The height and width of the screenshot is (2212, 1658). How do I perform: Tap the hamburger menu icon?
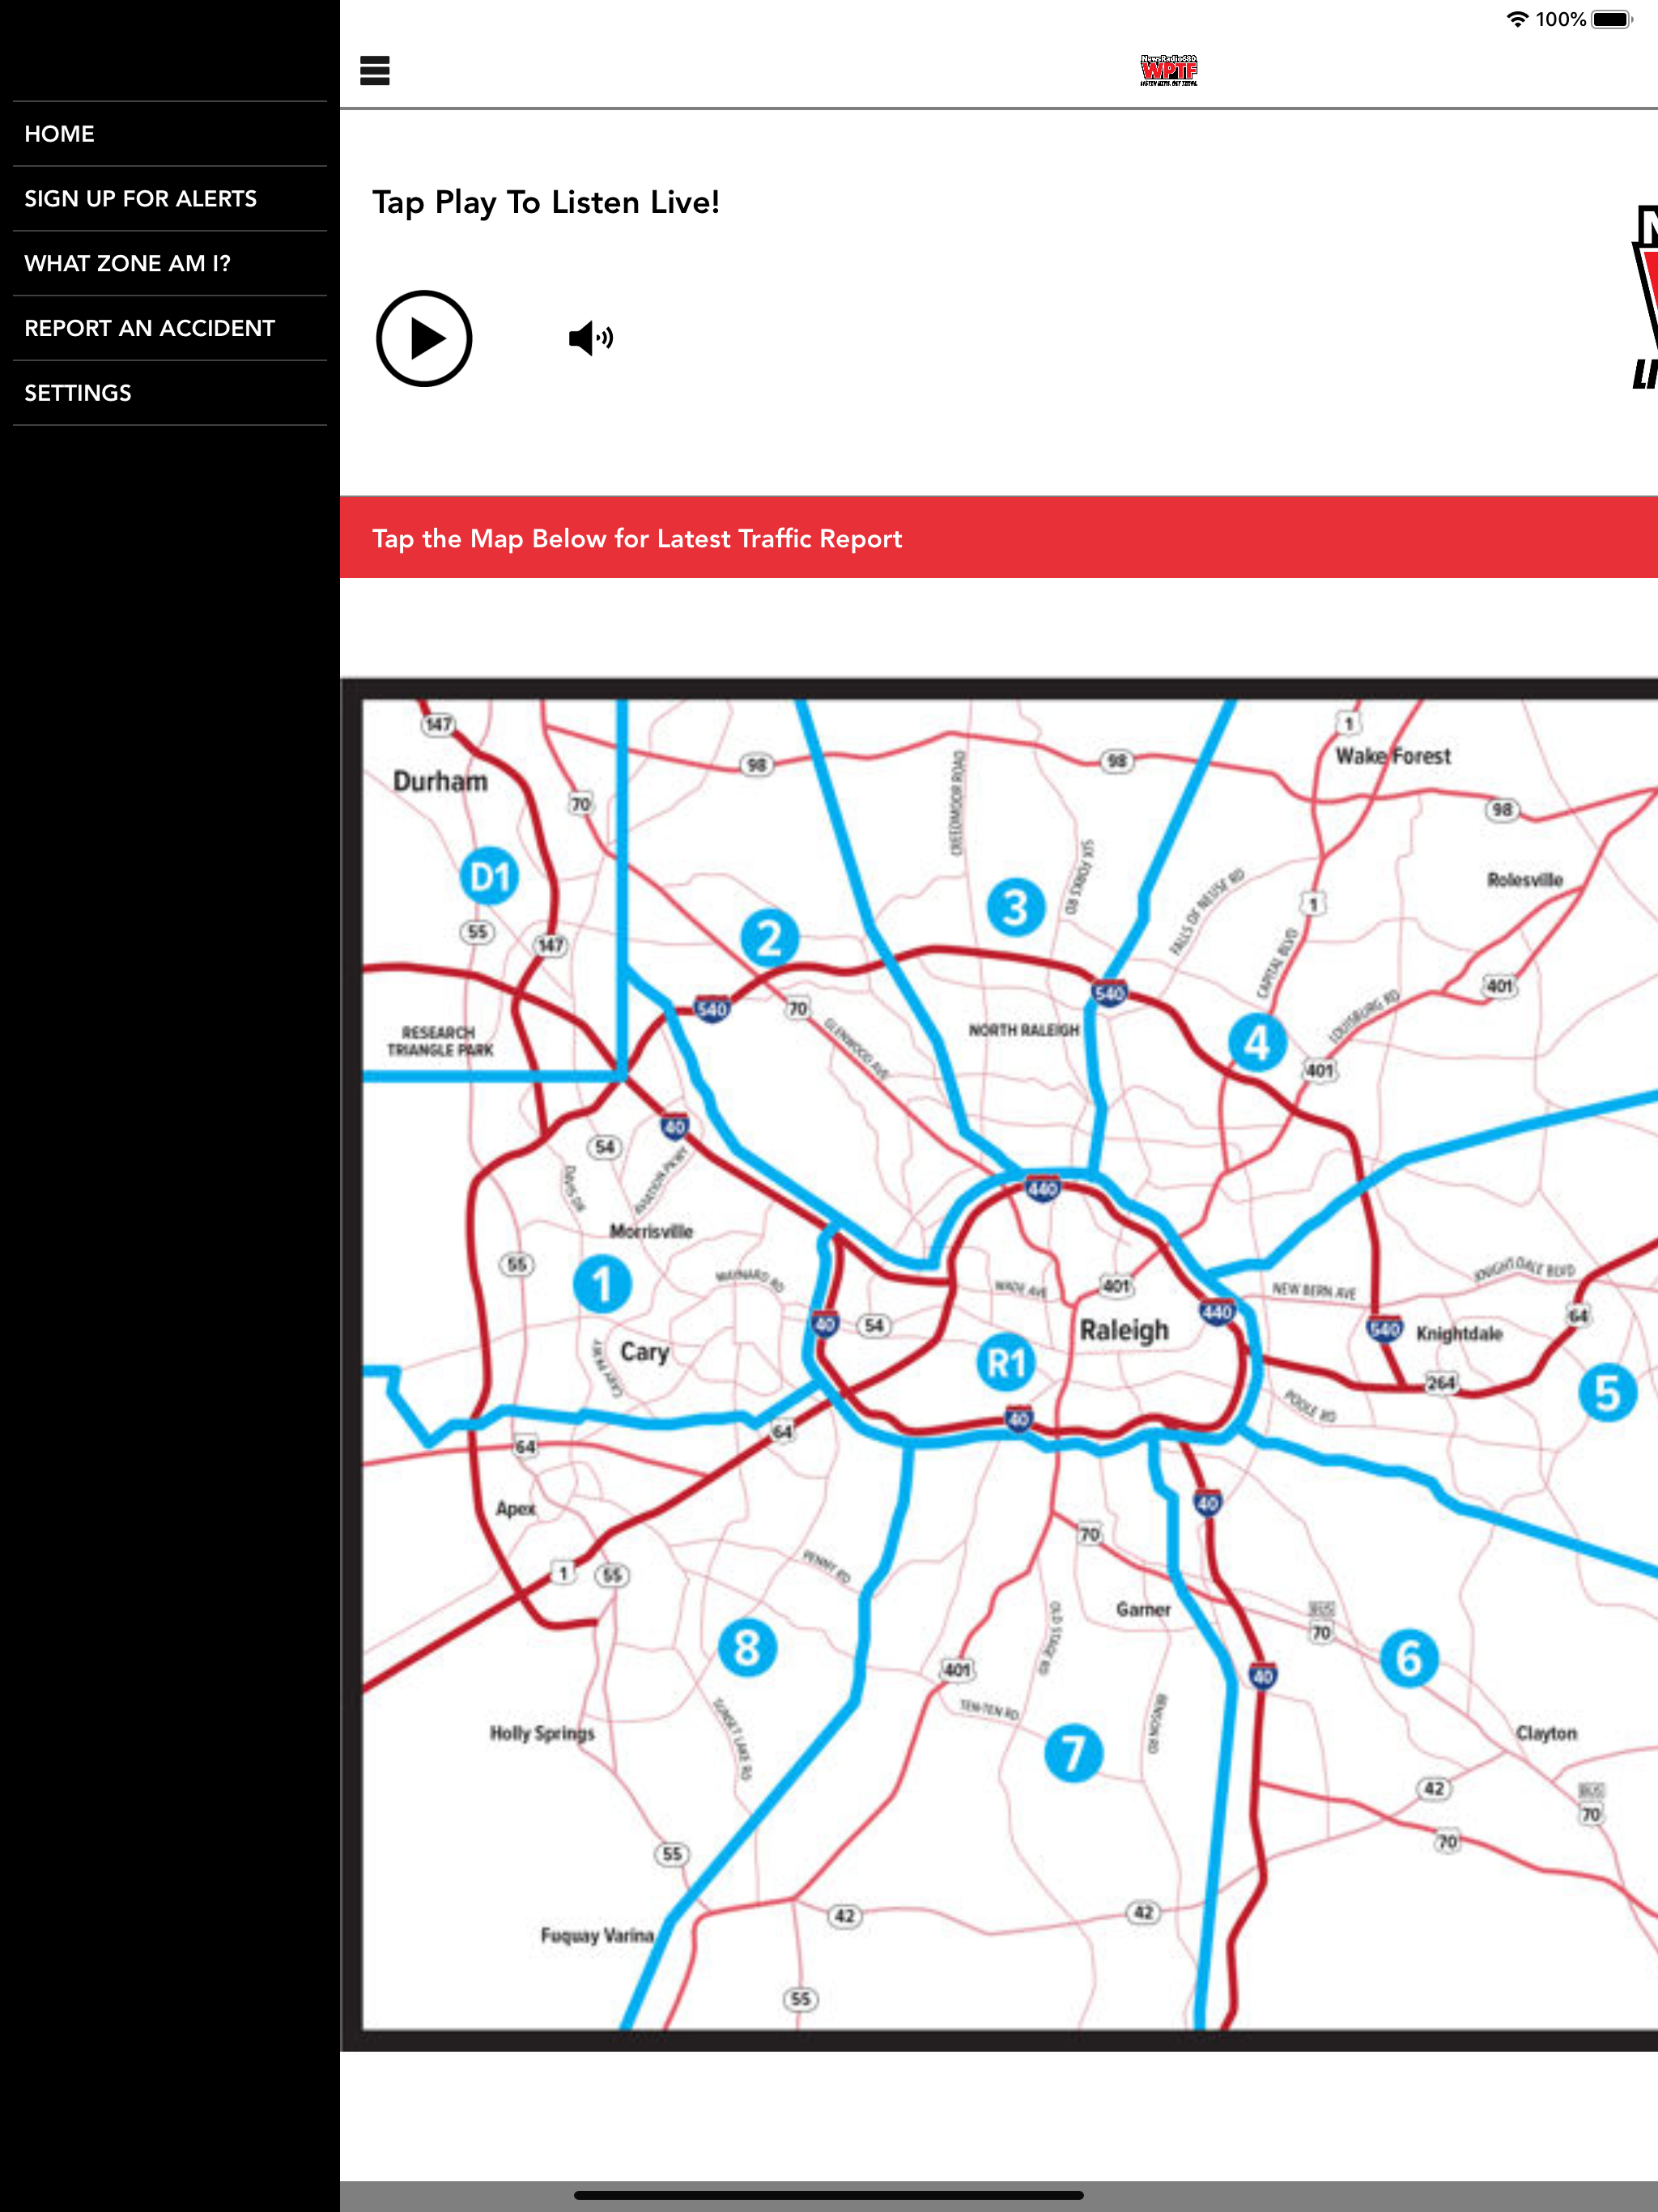(x=375, y=71)
